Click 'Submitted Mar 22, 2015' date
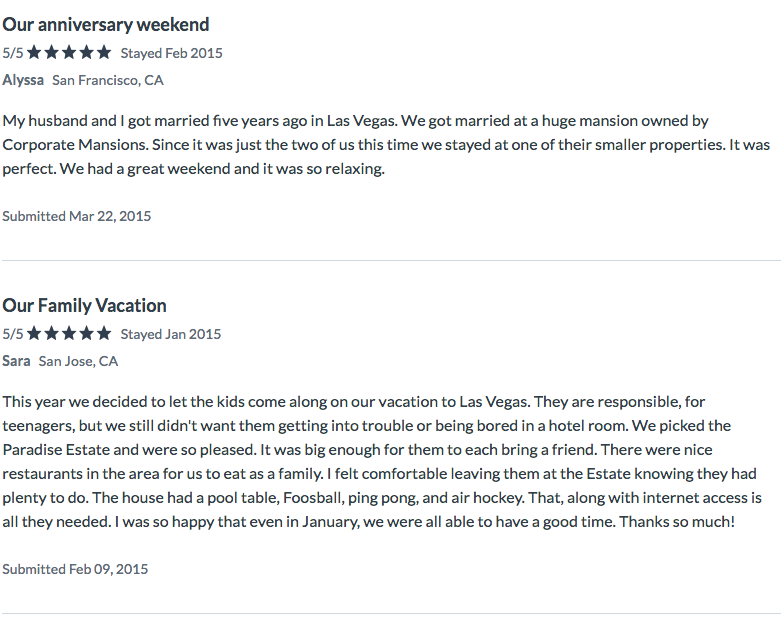 [x=76, y=216]
